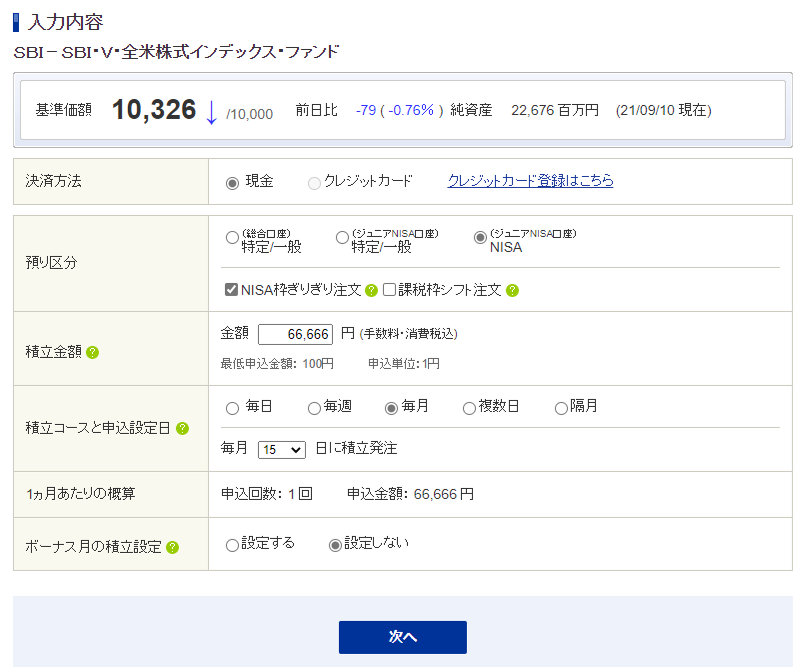Open help icon beside 積立コースと申込設定日
This screenshot has height=667, width=809.
(x=182, y=428)
